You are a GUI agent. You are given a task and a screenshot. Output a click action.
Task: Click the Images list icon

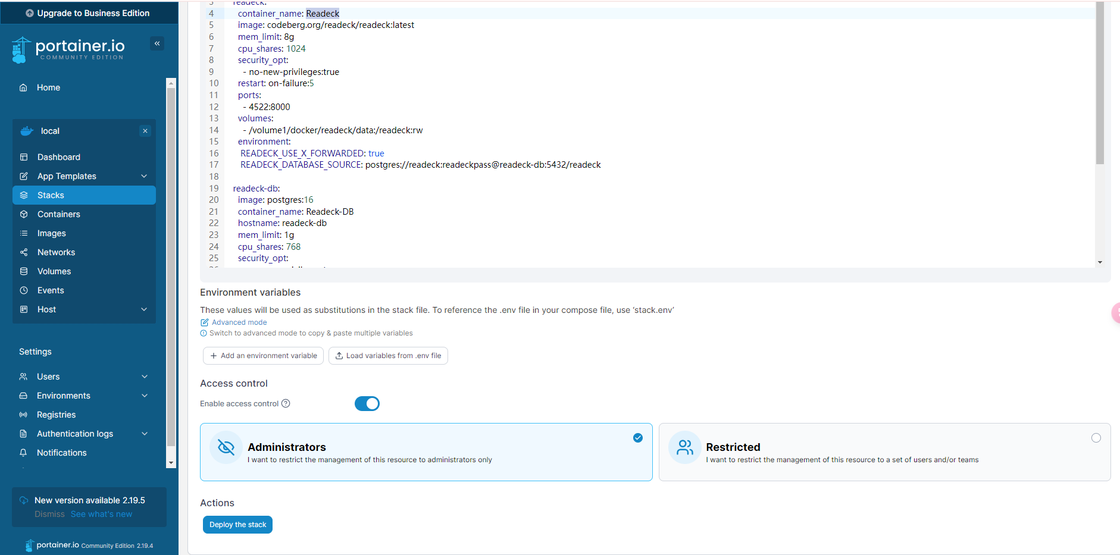pyautogui.click(x=24, y=234)
